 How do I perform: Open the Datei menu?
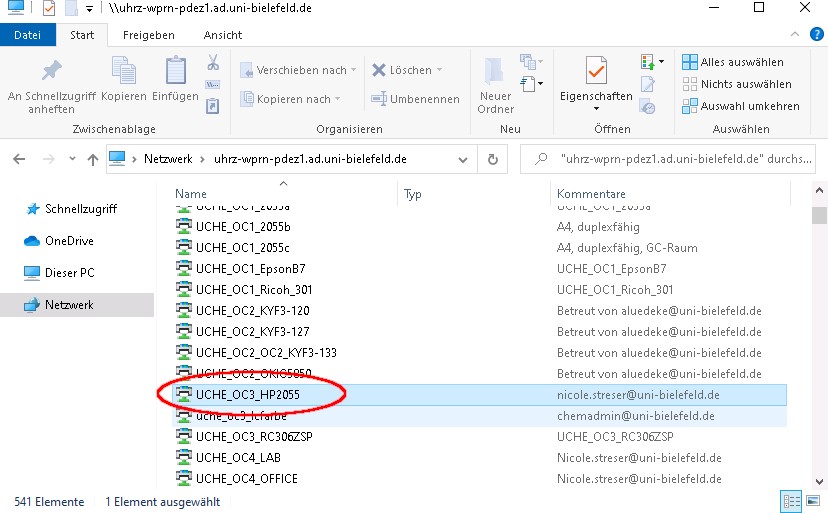click(28, 35)
